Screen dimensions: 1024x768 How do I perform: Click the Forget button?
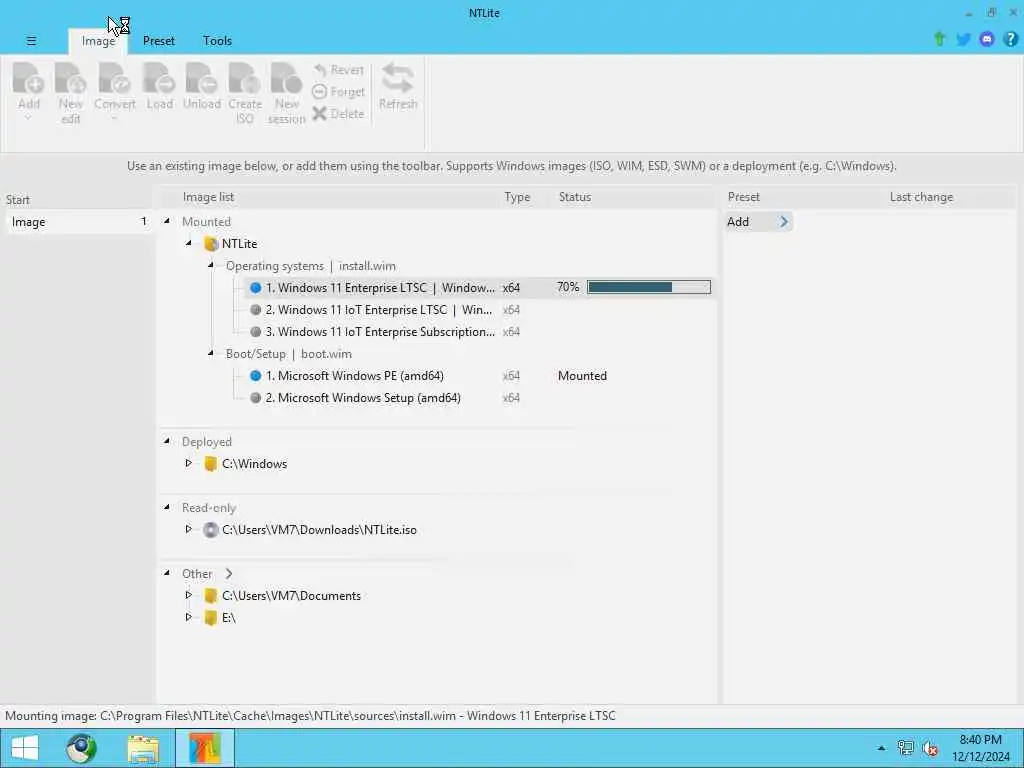[338, 92]
